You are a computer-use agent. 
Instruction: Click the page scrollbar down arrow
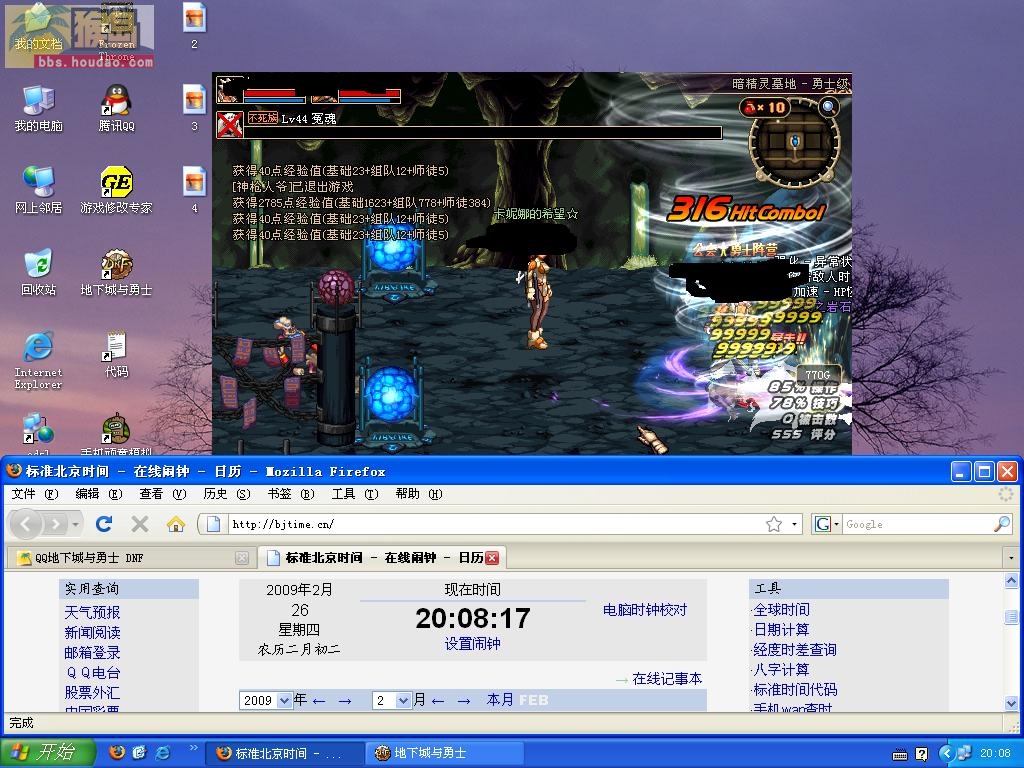(1011, 703)
